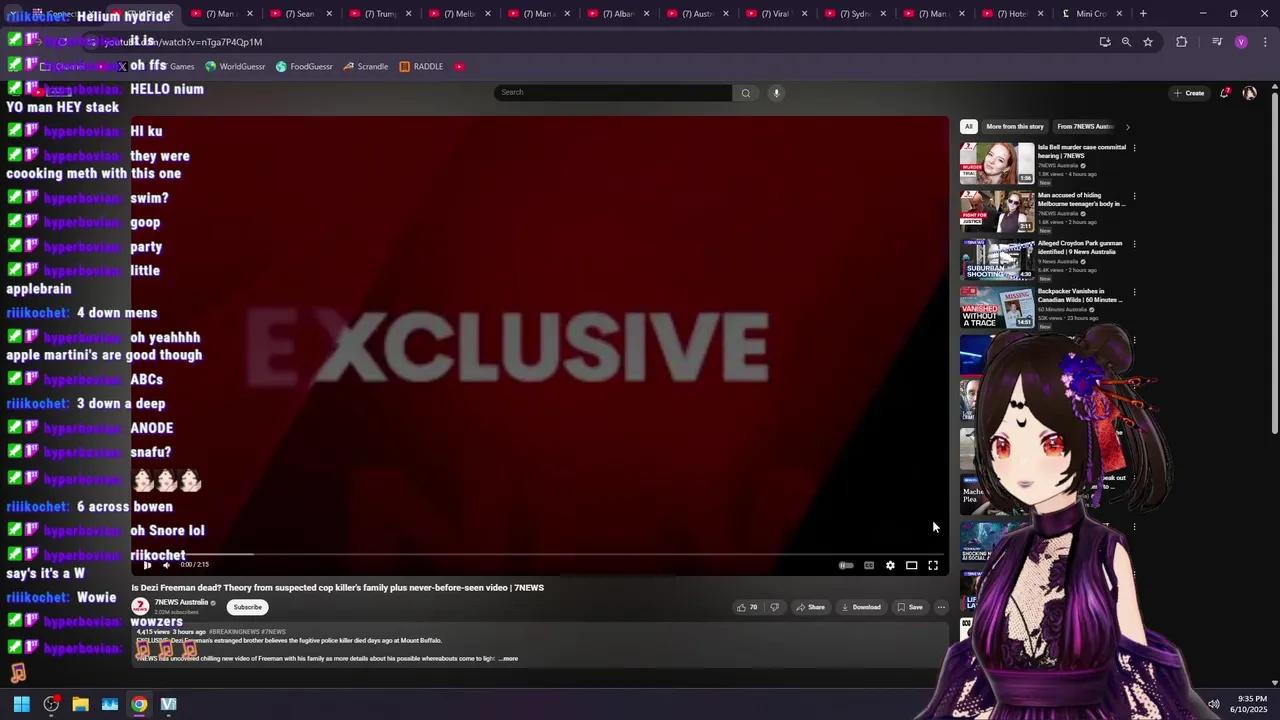This screenshot has height=720, width=1280.
Task: Open options menu for Backpacker Vanishes video
Action: [x=1134, y=292]
